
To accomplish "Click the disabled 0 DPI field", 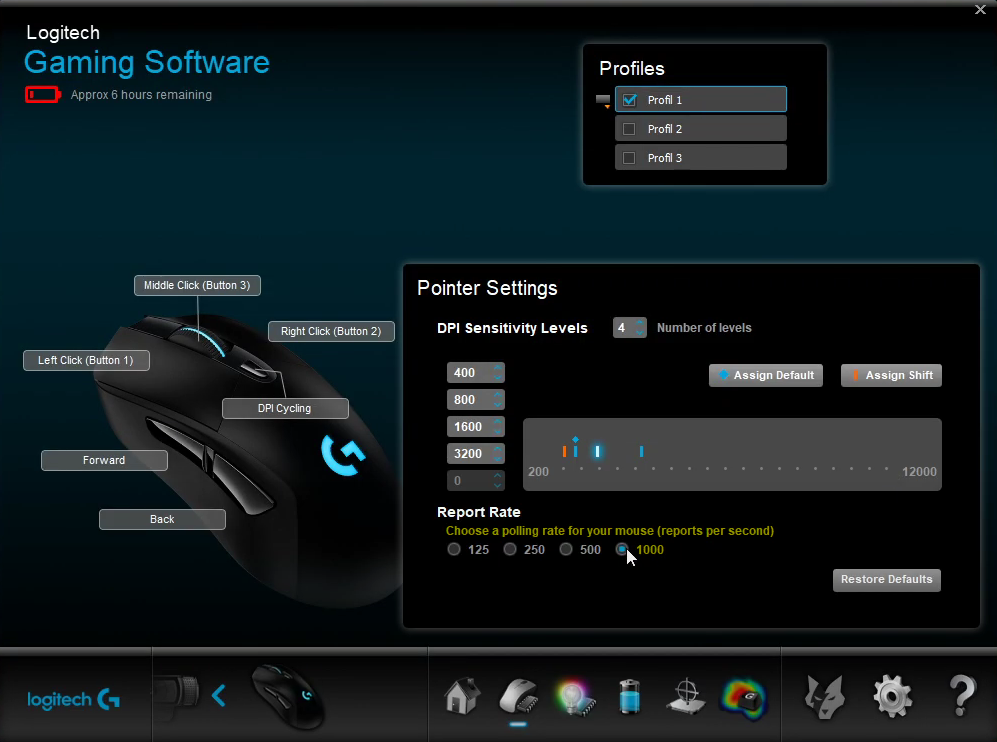I will pyautogui.click(x=476, y=481).
